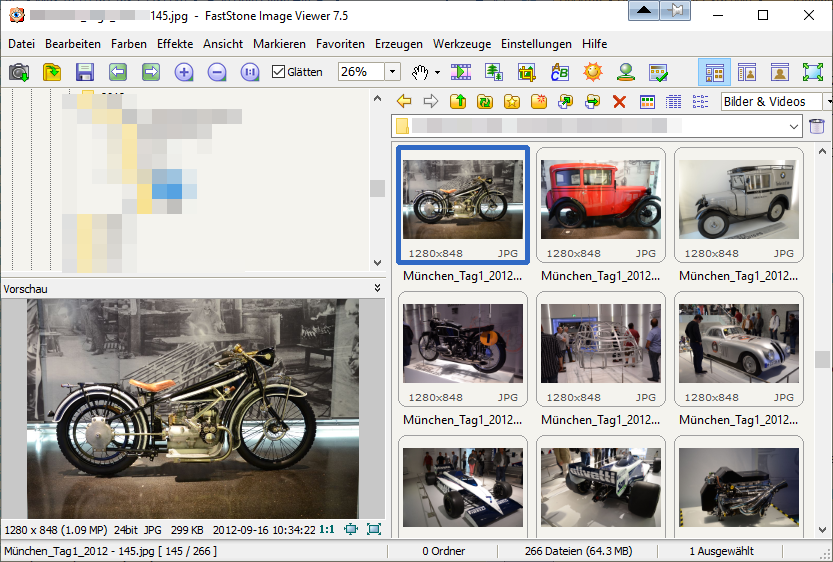Expand the Bilder & Videos filter dropdown
The height and width of the screenshot is (562, 833).
pos(827,101)
